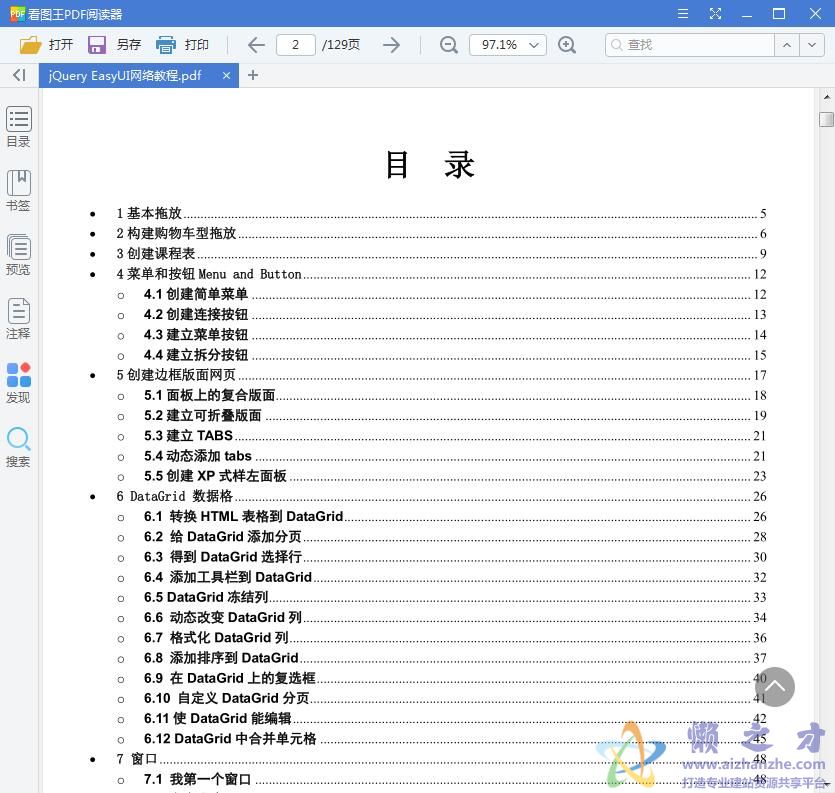The height and width of the screenshot is (793, 835).
Task: Click the page number input field
Action: pyautogui.click(x=295, y=44)
